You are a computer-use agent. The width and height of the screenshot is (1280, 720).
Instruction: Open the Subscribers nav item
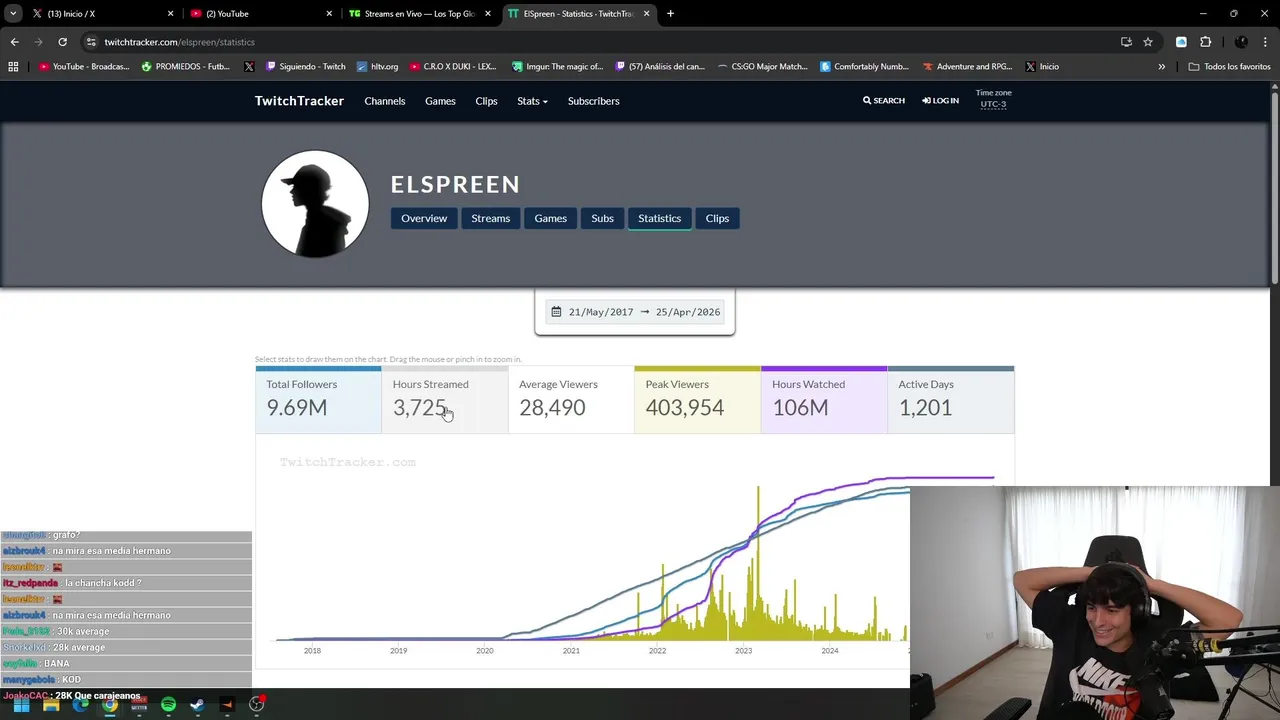click(x=594, y=101)
